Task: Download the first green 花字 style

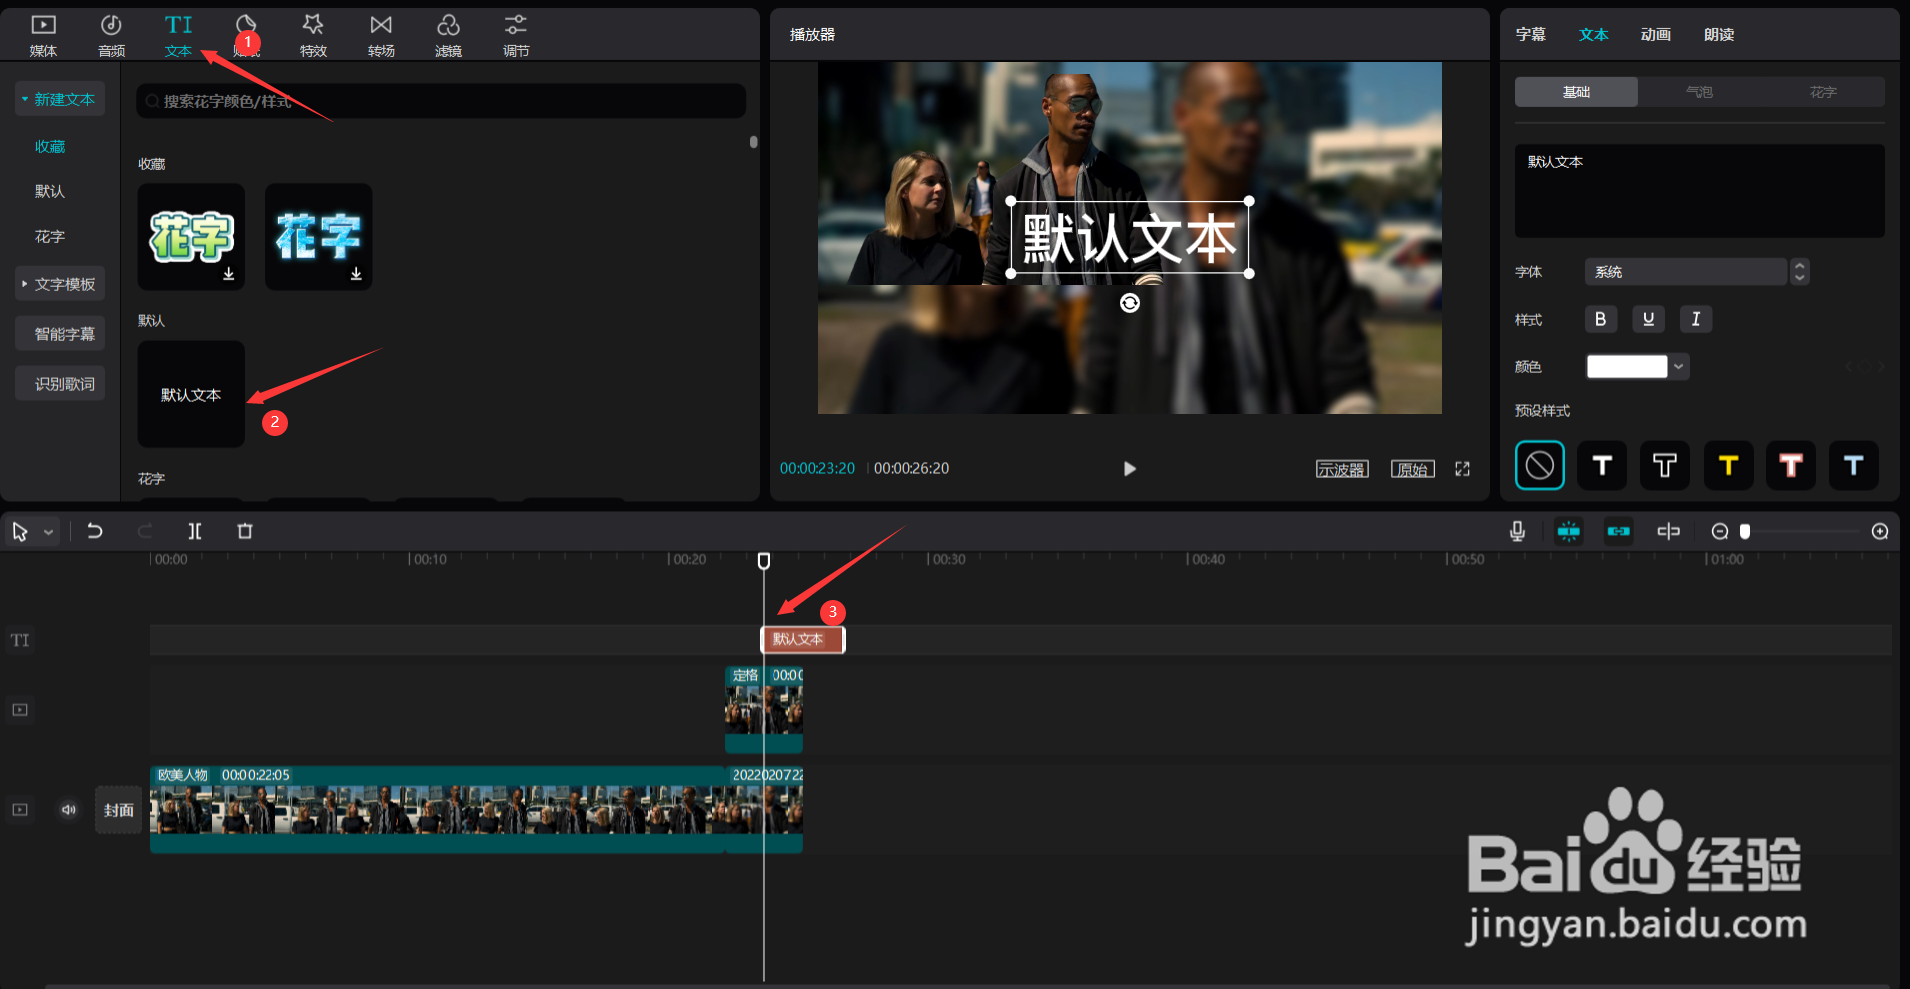Action: 229,274
